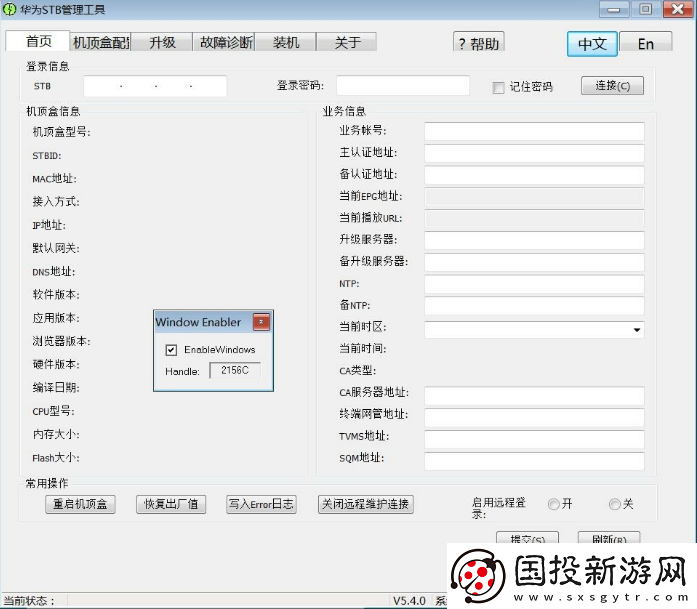697x609 pixels.
Task: Click the 软件版本 label
Action: pyautogui.click(x=56, y=295)
